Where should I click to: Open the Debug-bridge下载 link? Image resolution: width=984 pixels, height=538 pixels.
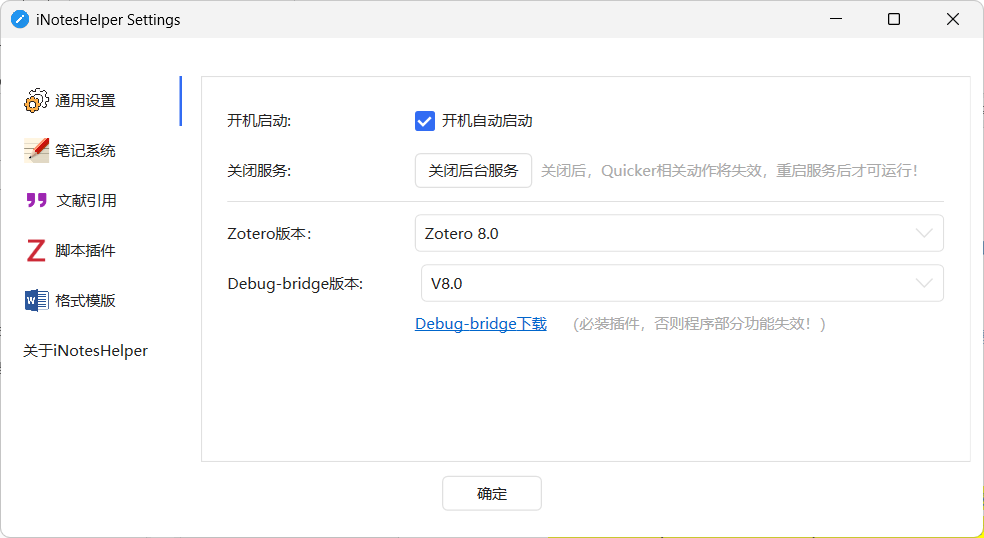pyautogui.click(x=481, y=324)
